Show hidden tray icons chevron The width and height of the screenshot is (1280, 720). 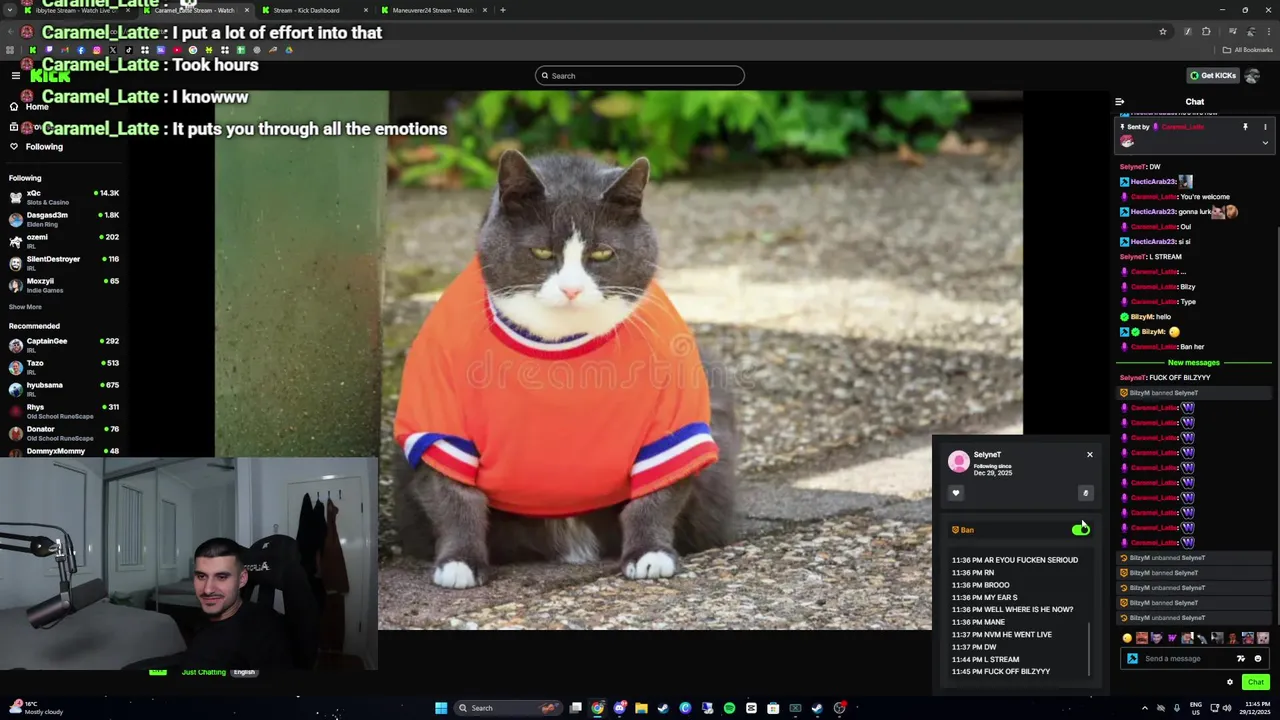click(x=1145, y=708)
